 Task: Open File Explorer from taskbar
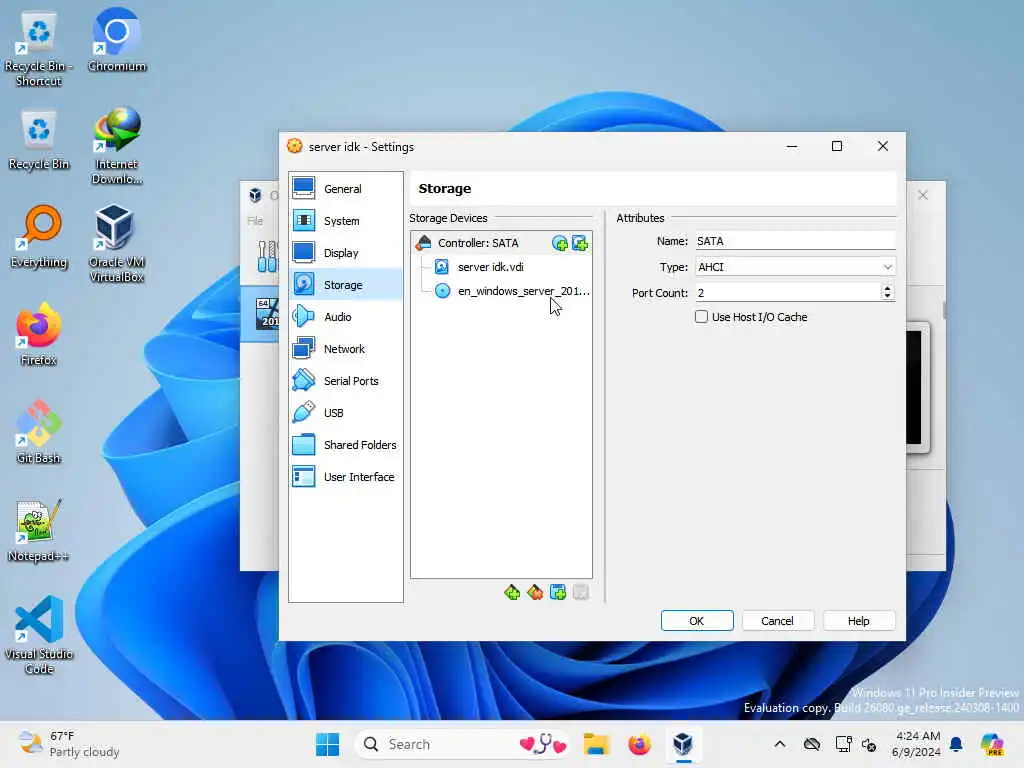click(596, 744)
